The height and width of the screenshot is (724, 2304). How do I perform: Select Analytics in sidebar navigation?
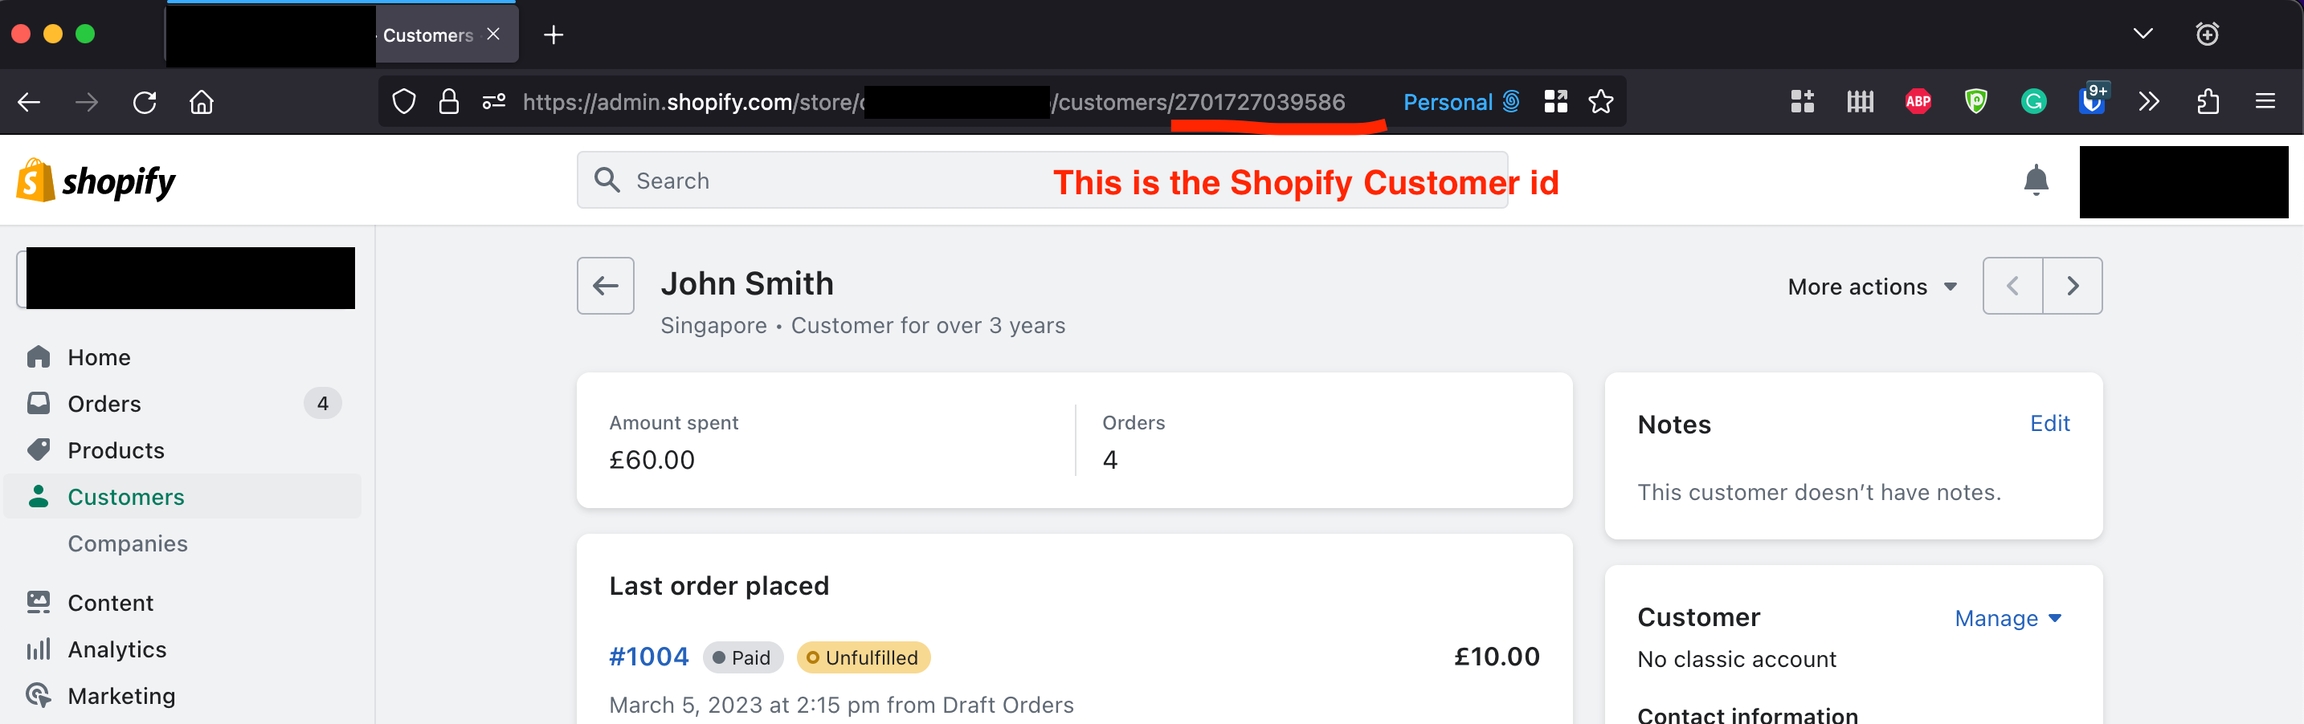[117, 650]
